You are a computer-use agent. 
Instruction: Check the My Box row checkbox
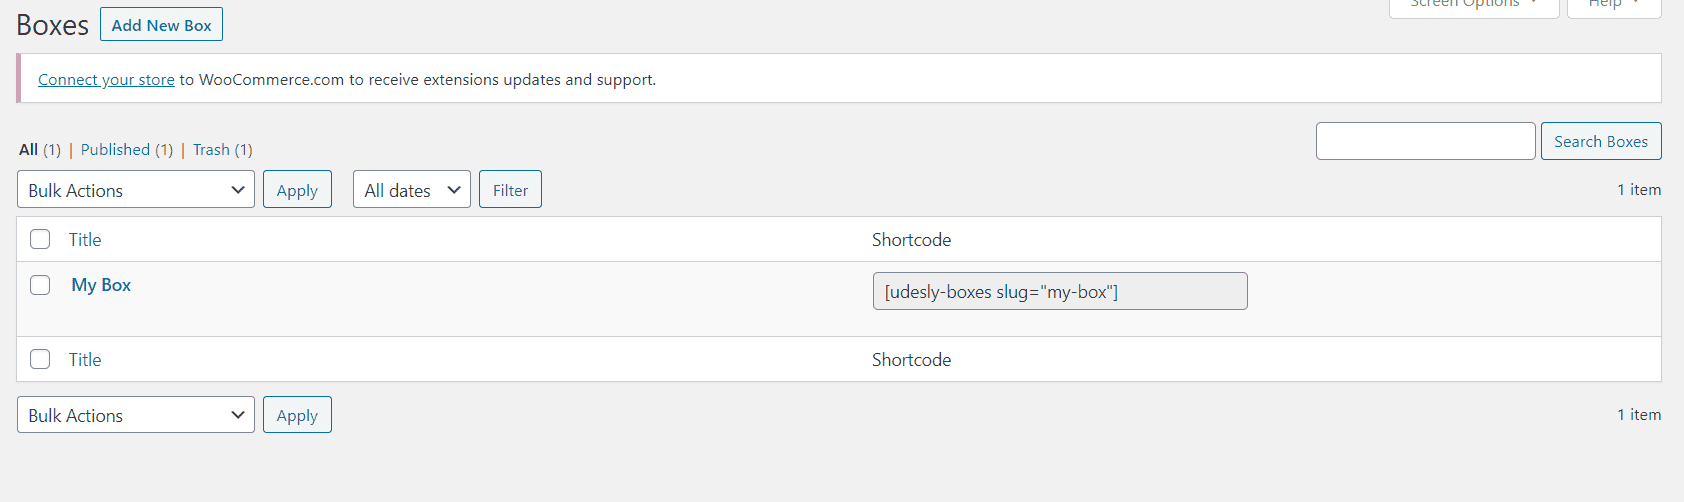[40, 285]
